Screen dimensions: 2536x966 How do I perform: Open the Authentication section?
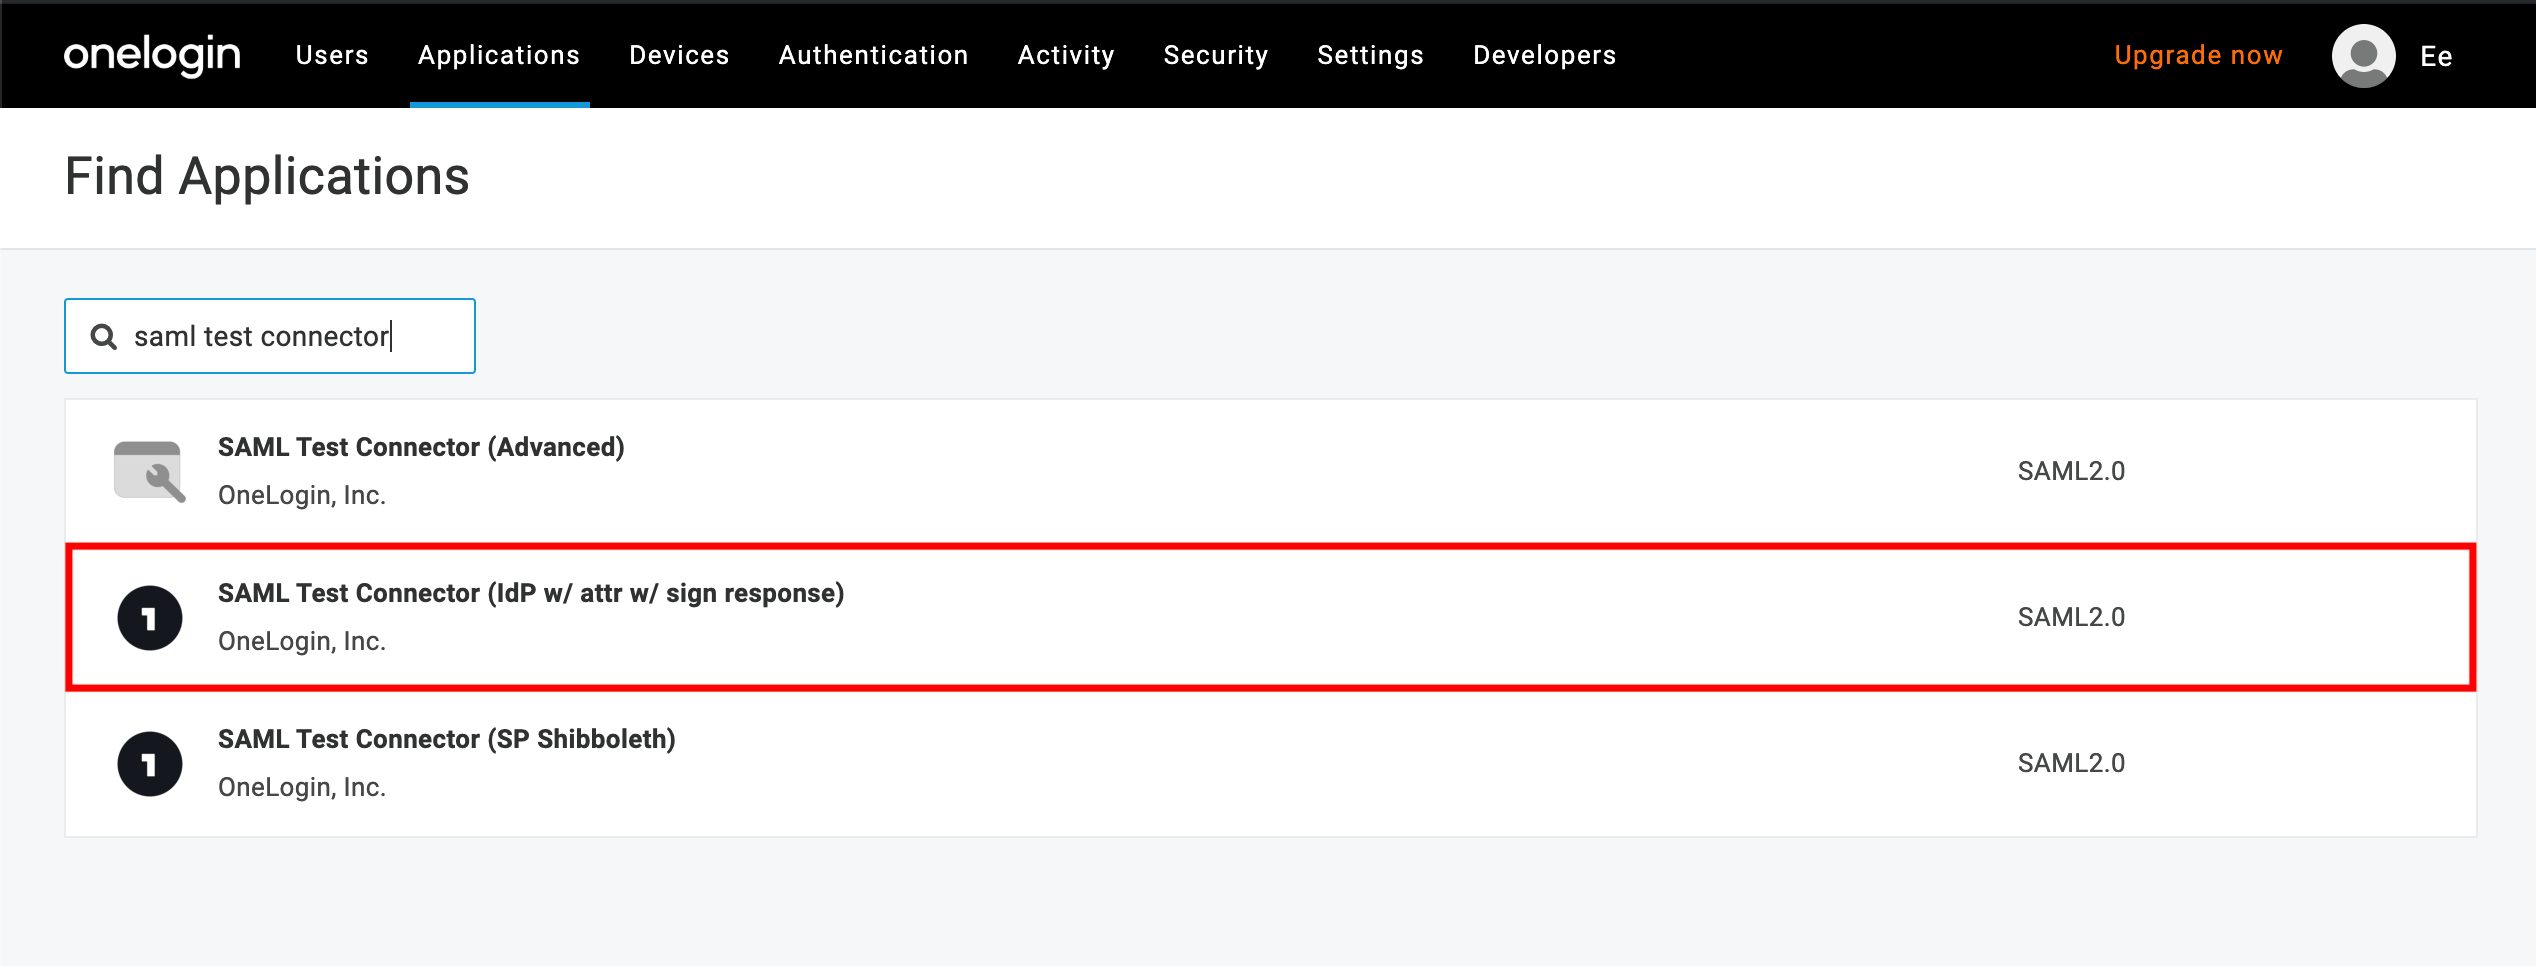point(873,55)
